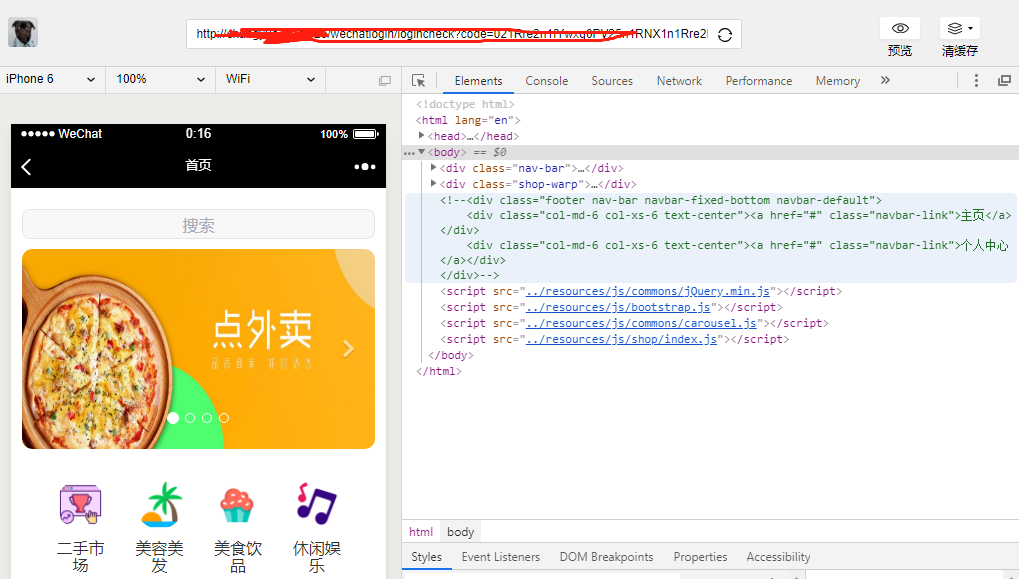Show more DevTools tabs with the chevron icon

pos(885,81)
